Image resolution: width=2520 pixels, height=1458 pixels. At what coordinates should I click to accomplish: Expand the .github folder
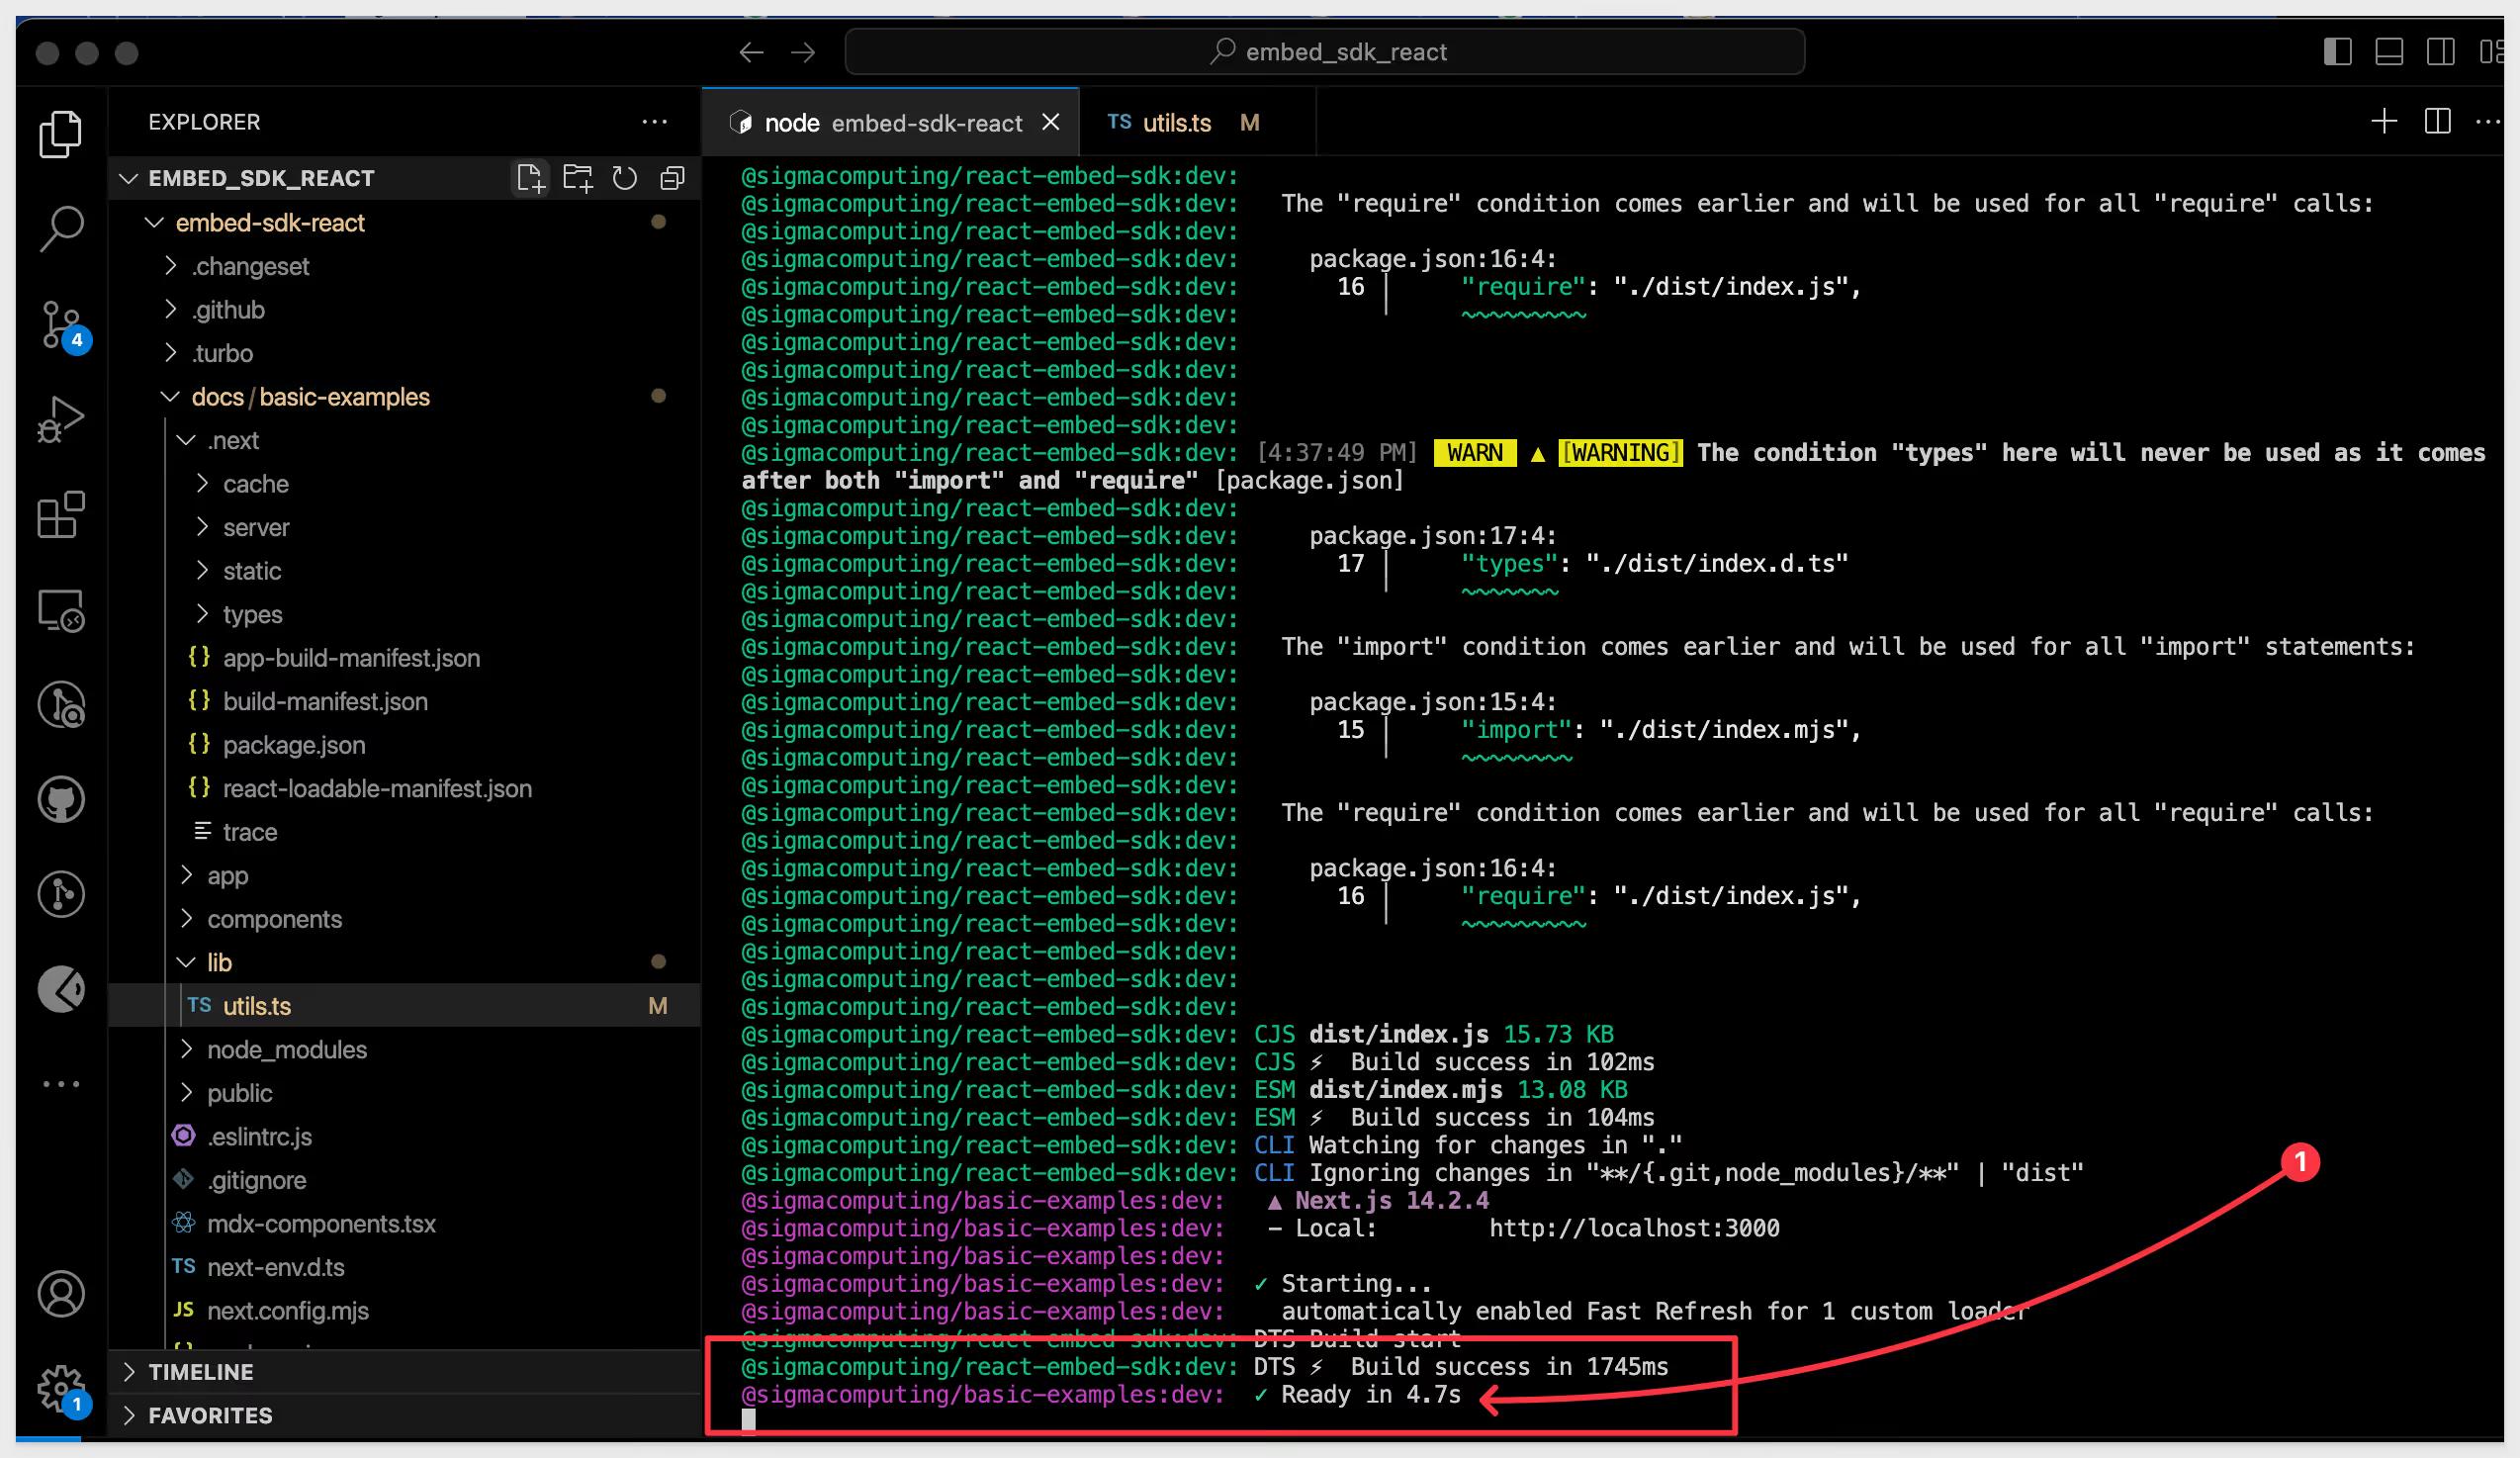(x=404, y=310)
